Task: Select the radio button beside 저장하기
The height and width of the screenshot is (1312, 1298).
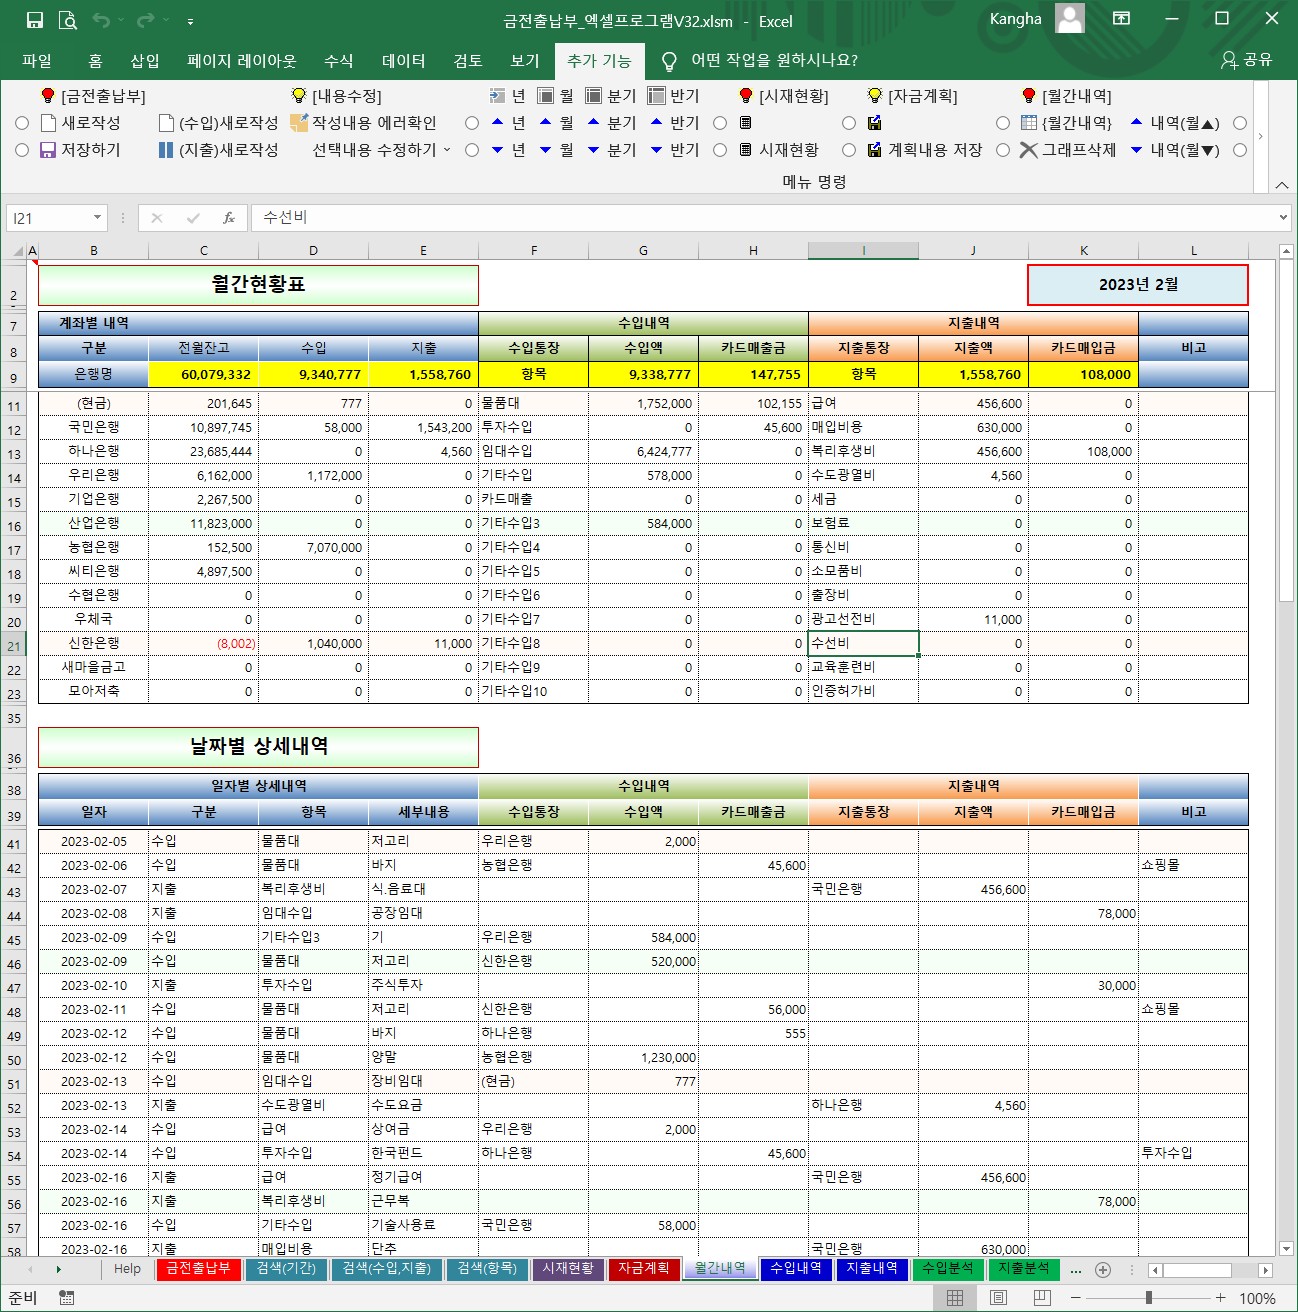Action: click(22, 150)
